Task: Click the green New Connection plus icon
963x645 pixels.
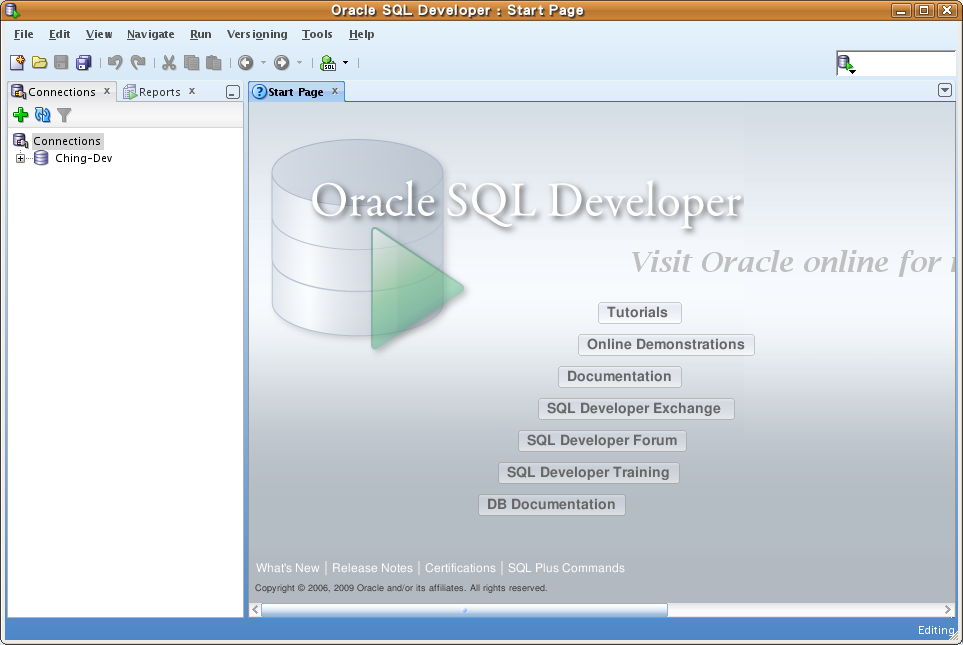Action: pos(20,114)
